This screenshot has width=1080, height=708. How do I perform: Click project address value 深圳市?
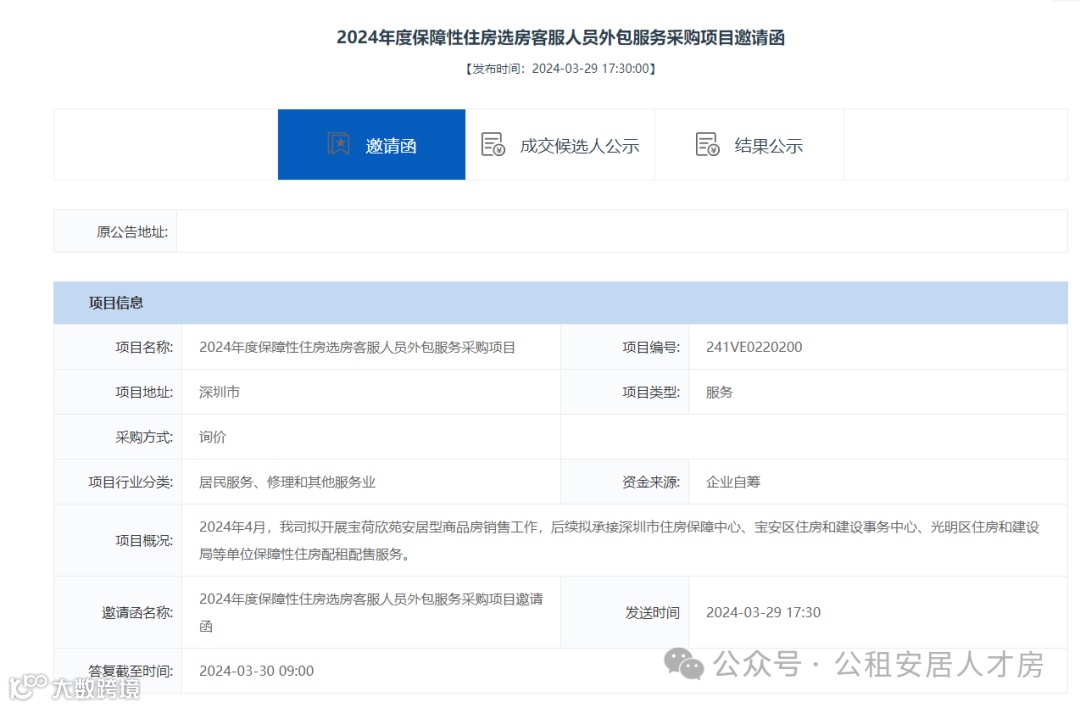tap(219, 392)
